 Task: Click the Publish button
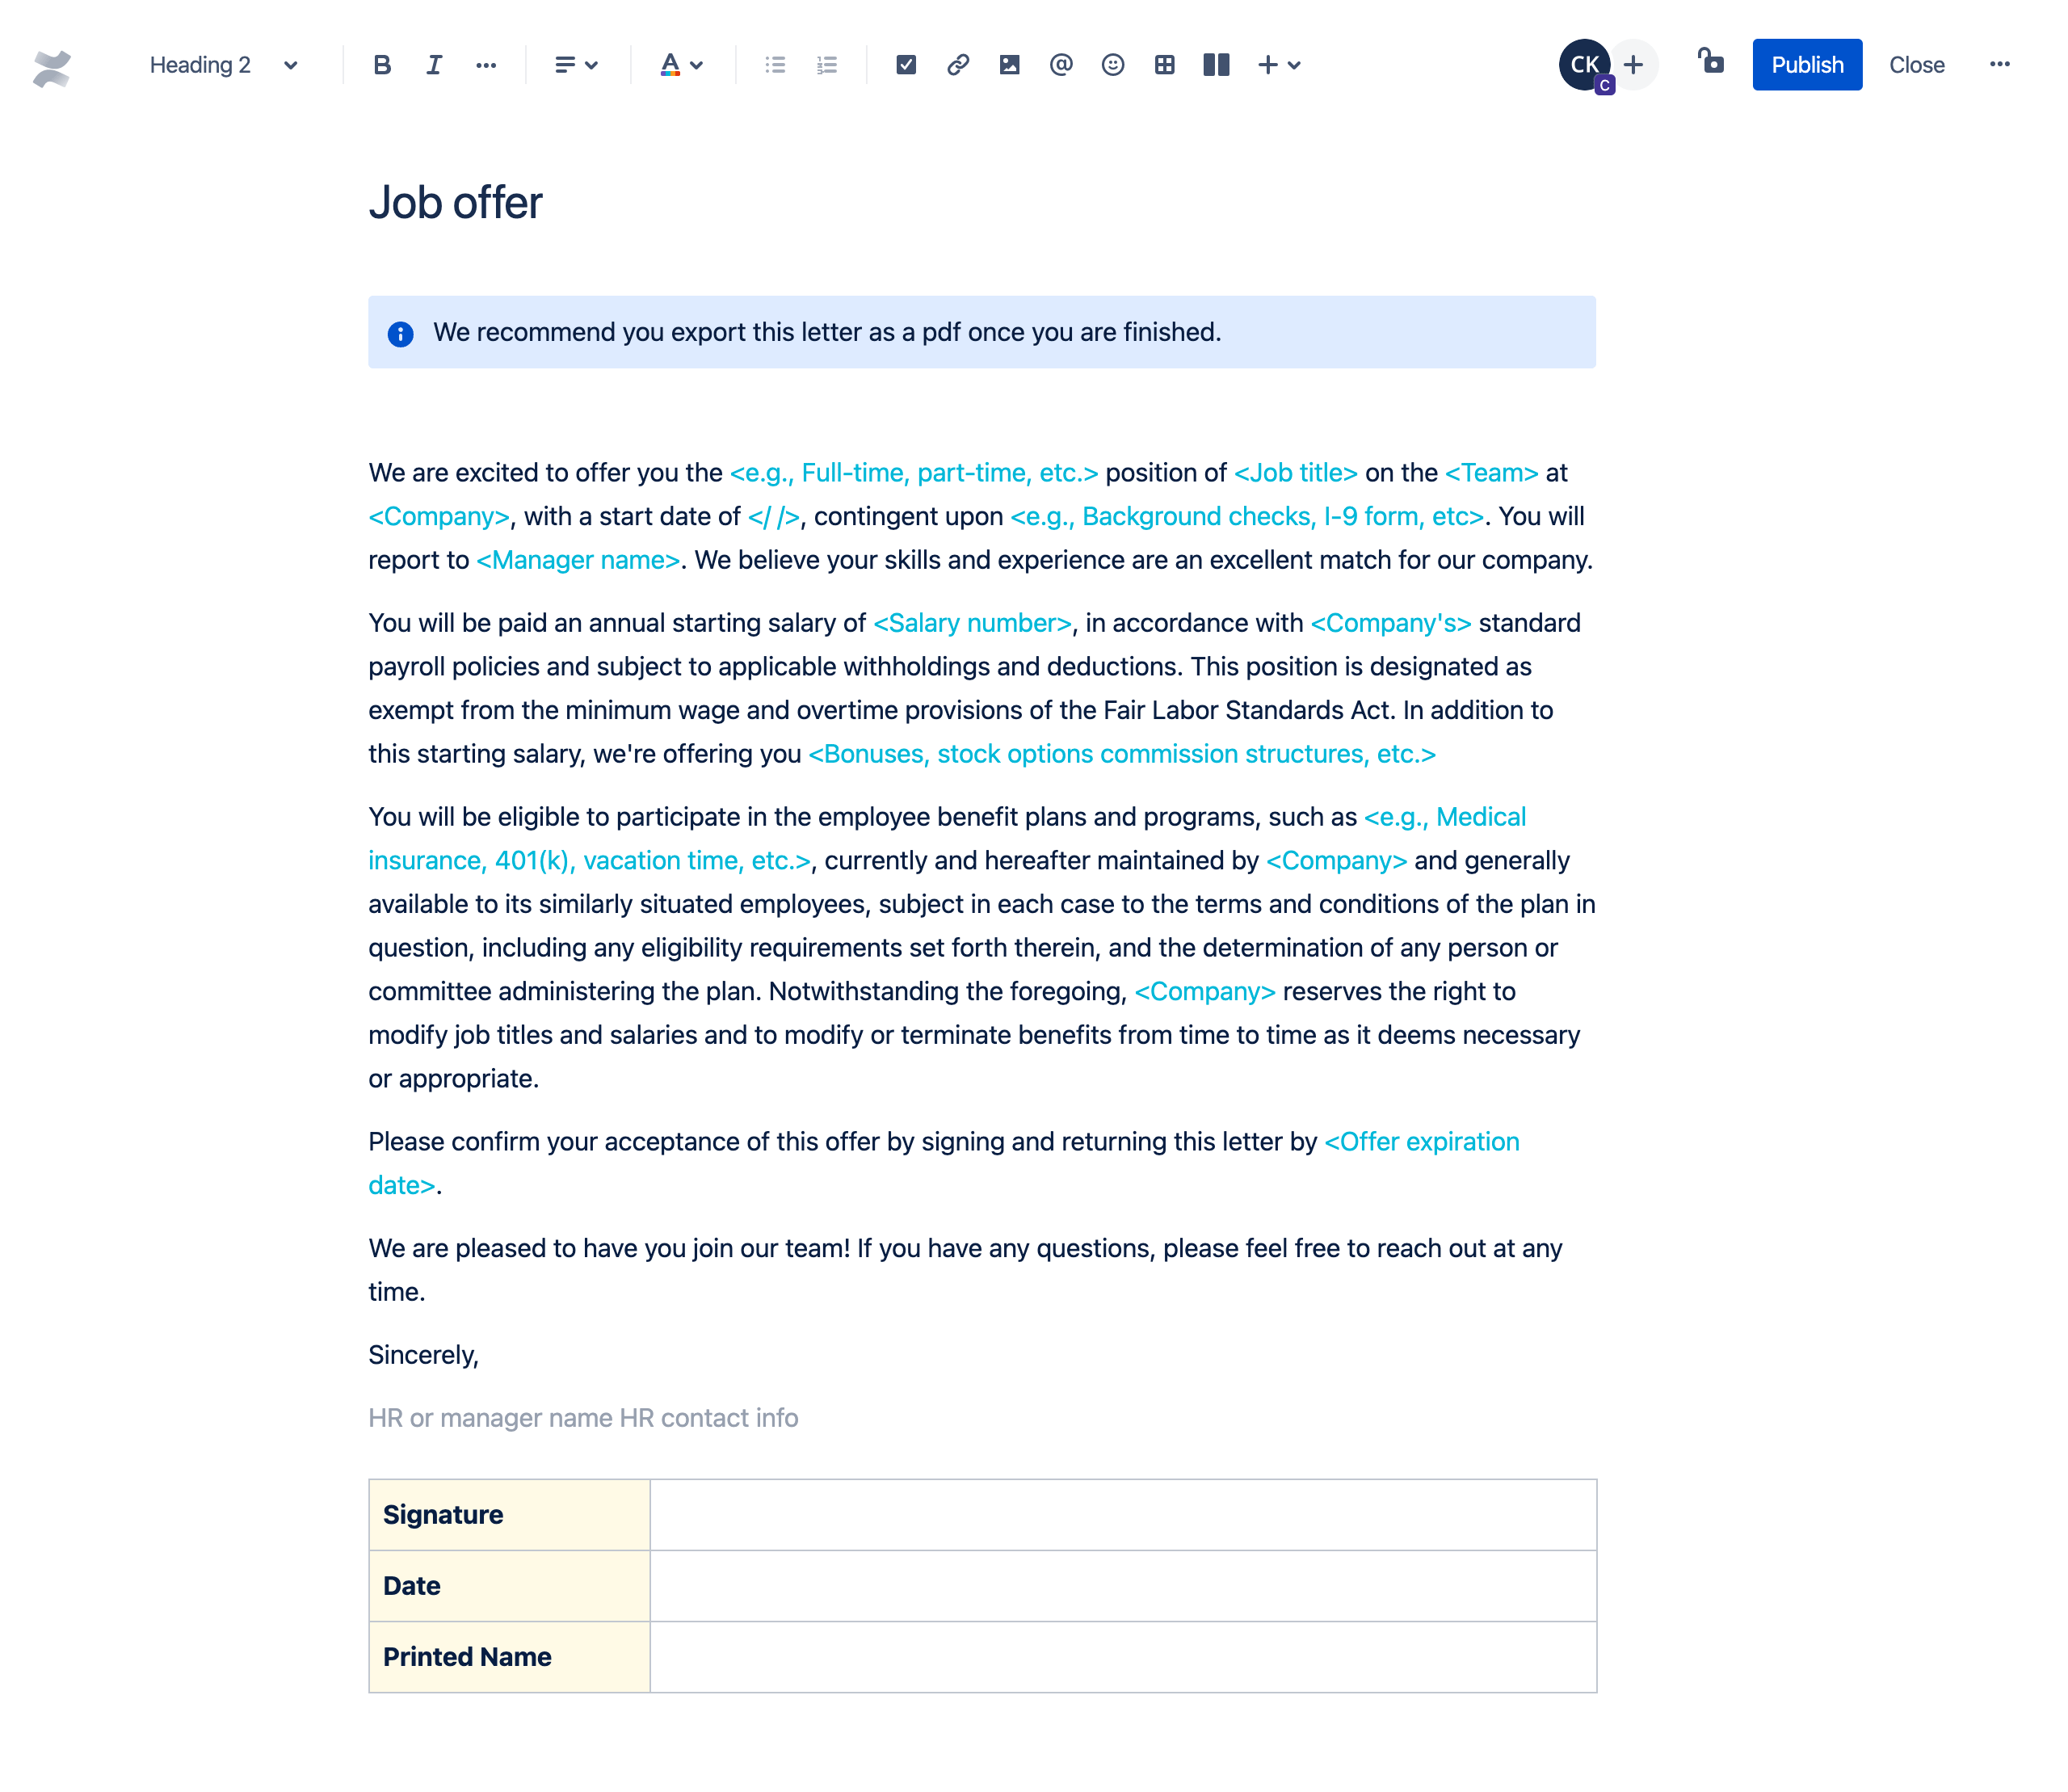pyautogui.click(x=1806, y=65)
